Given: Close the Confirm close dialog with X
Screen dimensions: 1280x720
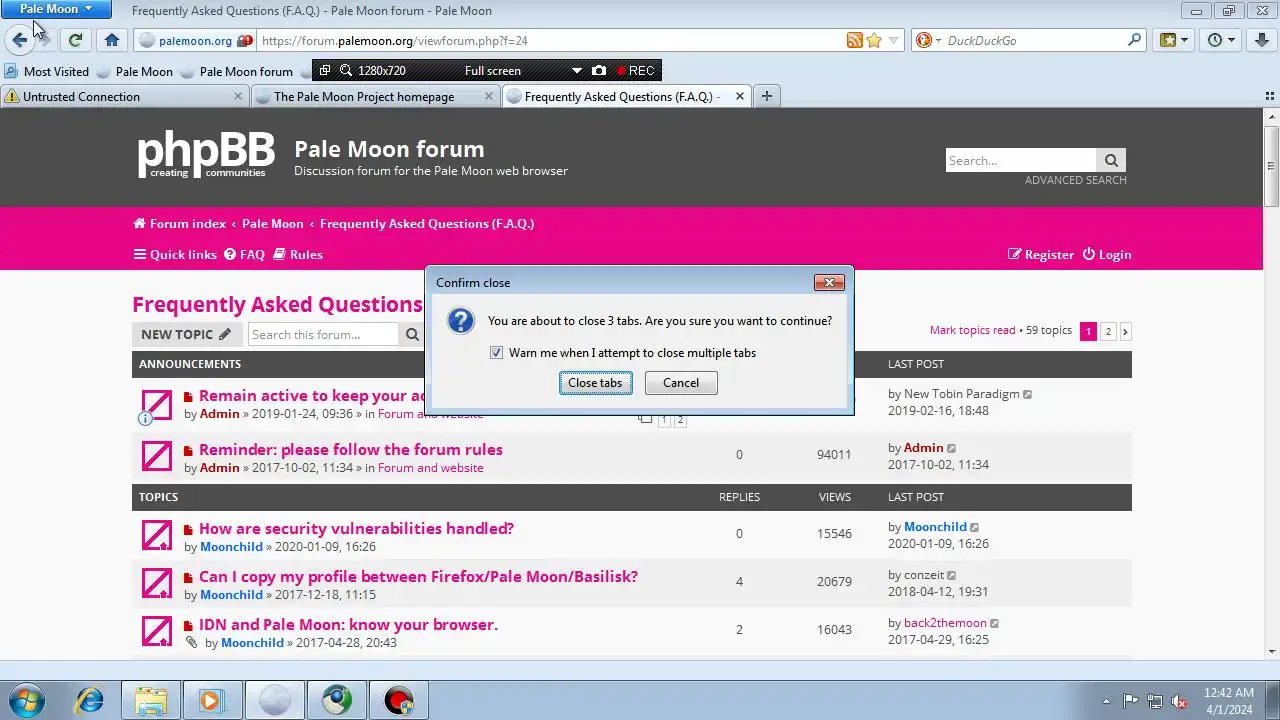Looking at the screenshot, I should [x=829, y=283].
